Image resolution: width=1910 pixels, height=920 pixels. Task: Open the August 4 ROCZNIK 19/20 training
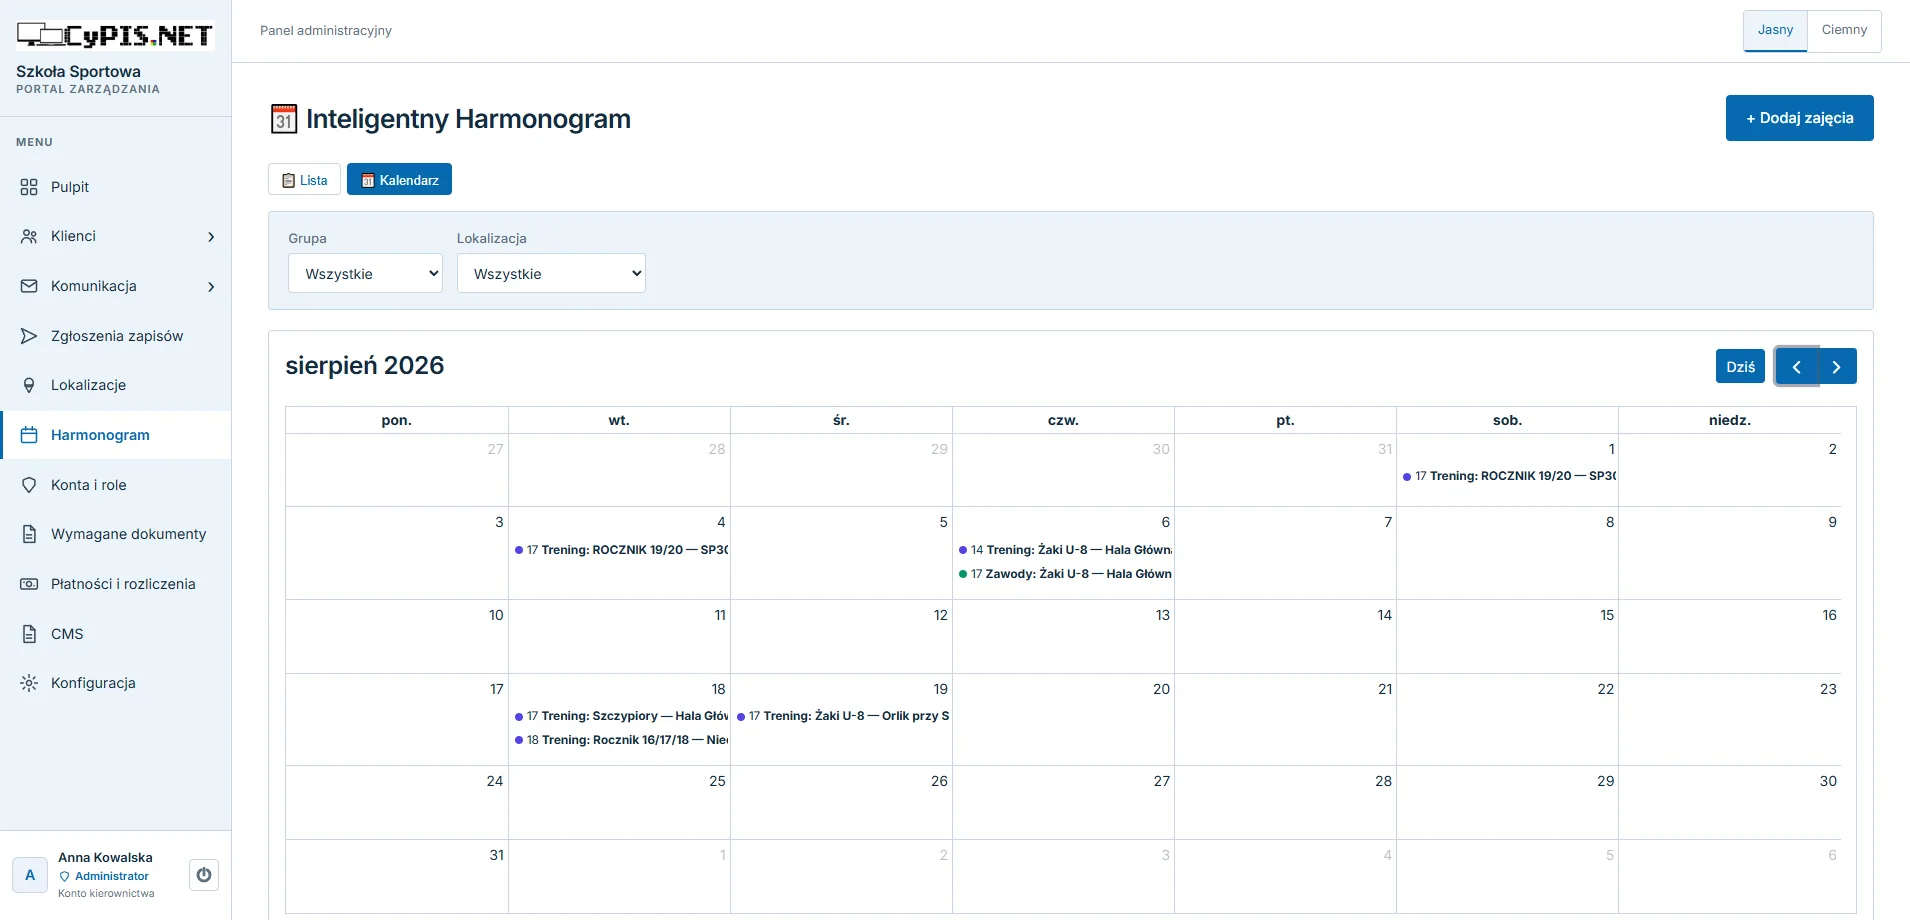[620, 550]
